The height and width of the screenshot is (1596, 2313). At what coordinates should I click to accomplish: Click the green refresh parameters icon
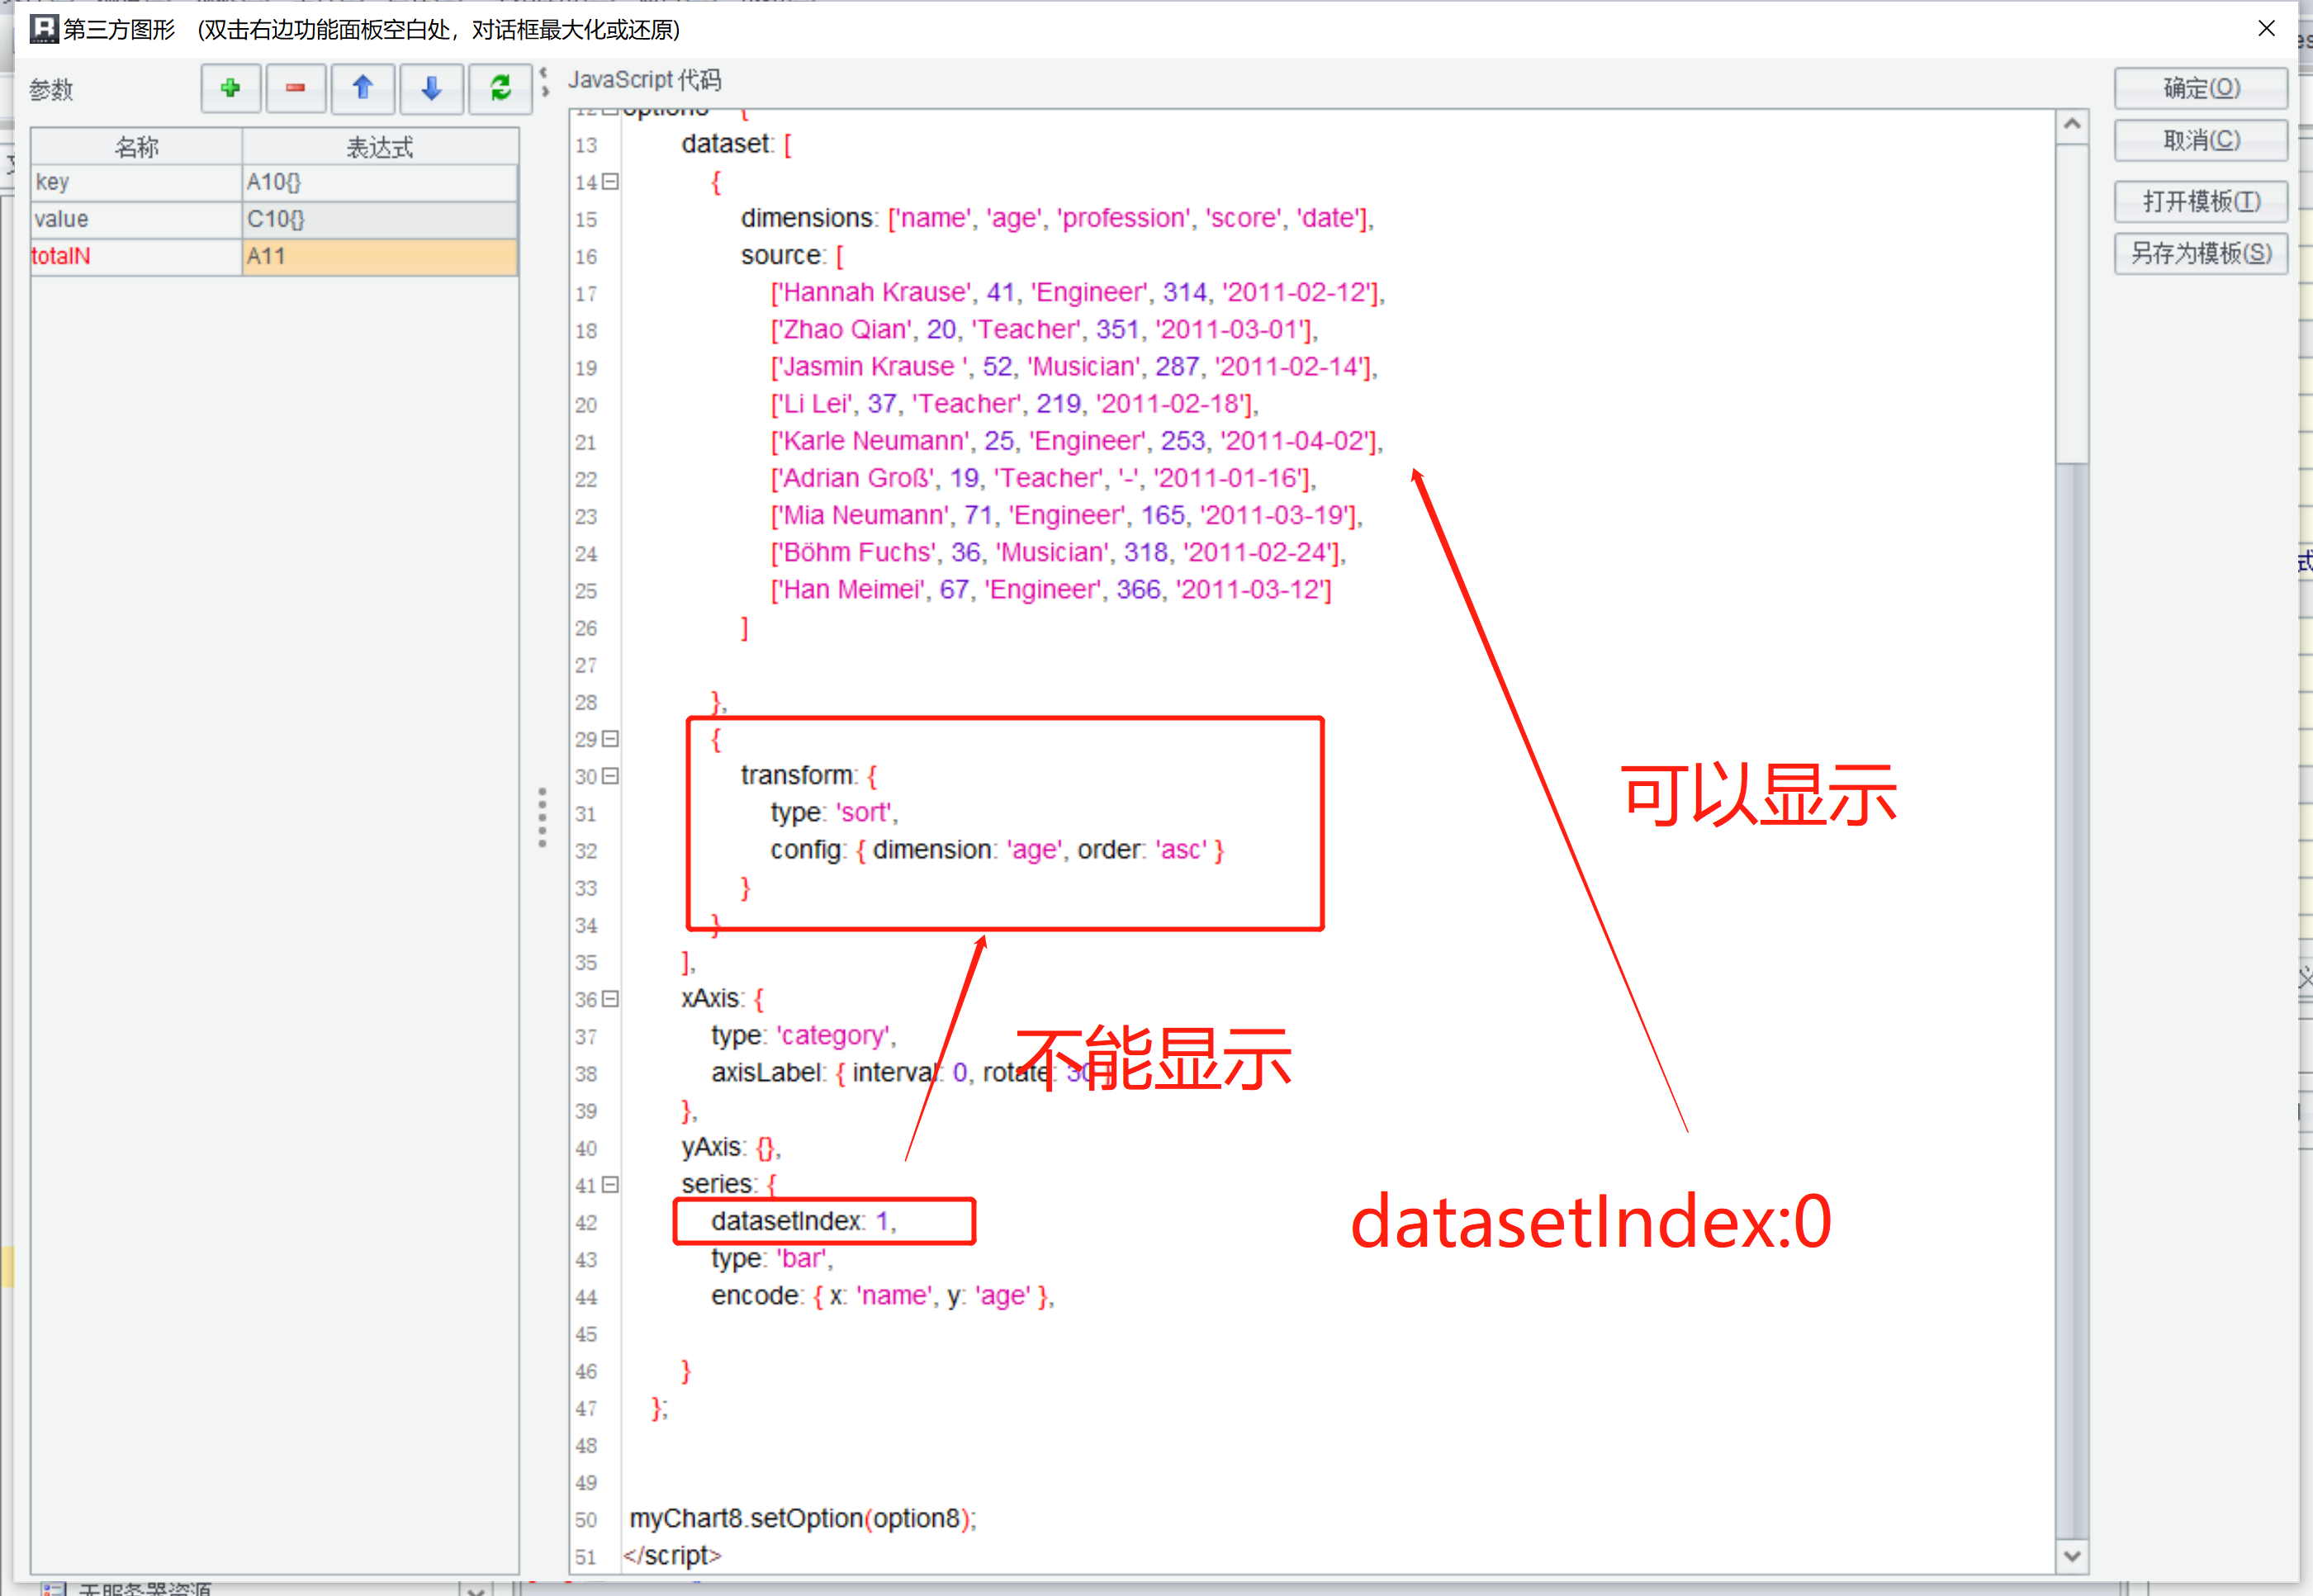[x=500, y=89]
